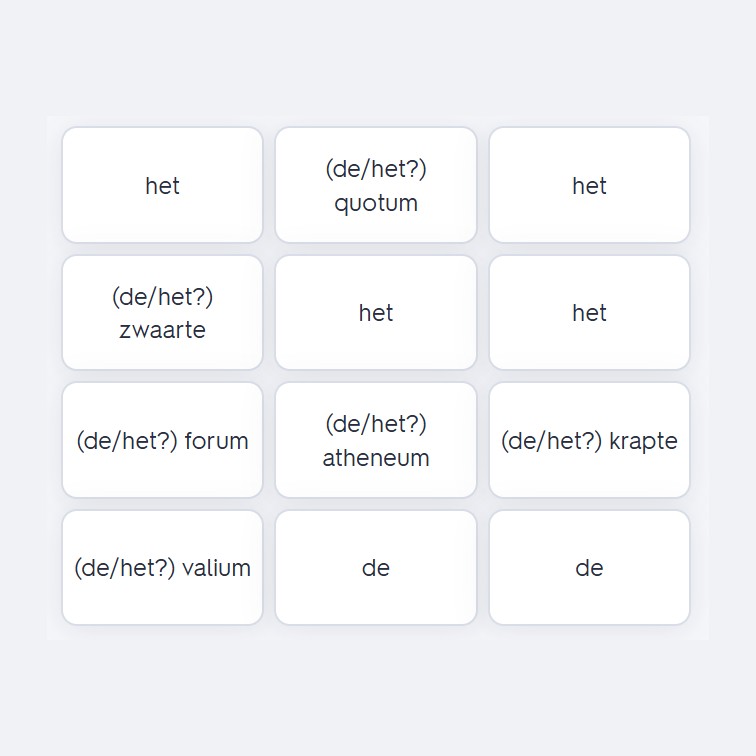Click the top-right corner 'het' card
Image resolution: width=756 pixels, height=756 pixels.
click(589, 185)
